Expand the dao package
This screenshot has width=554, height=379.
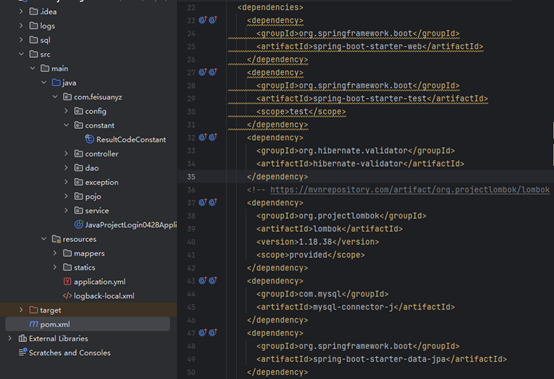66,167
